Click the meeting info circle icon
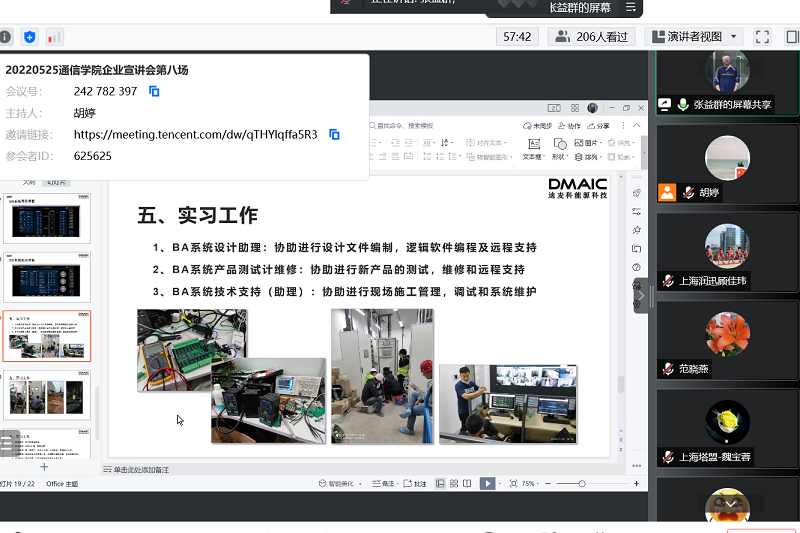Image resolution: width=800 pixels, height=533 pixels. [x=5, y=37]
